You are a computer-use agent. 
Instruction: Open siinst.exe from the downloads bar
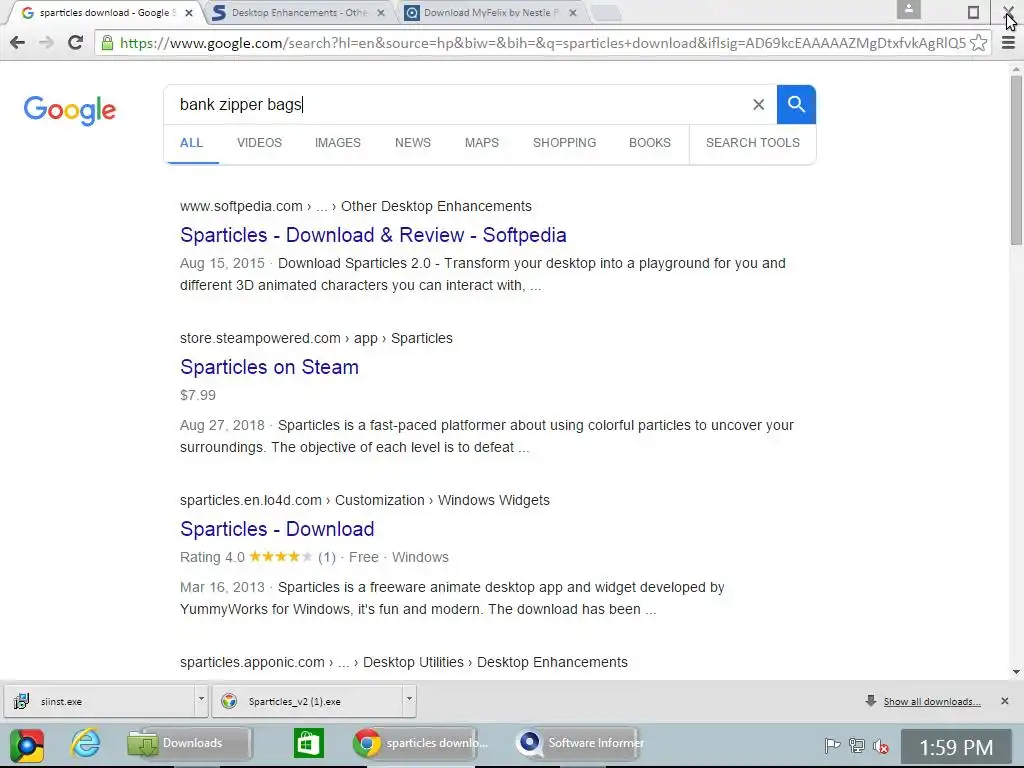(99, 701)
